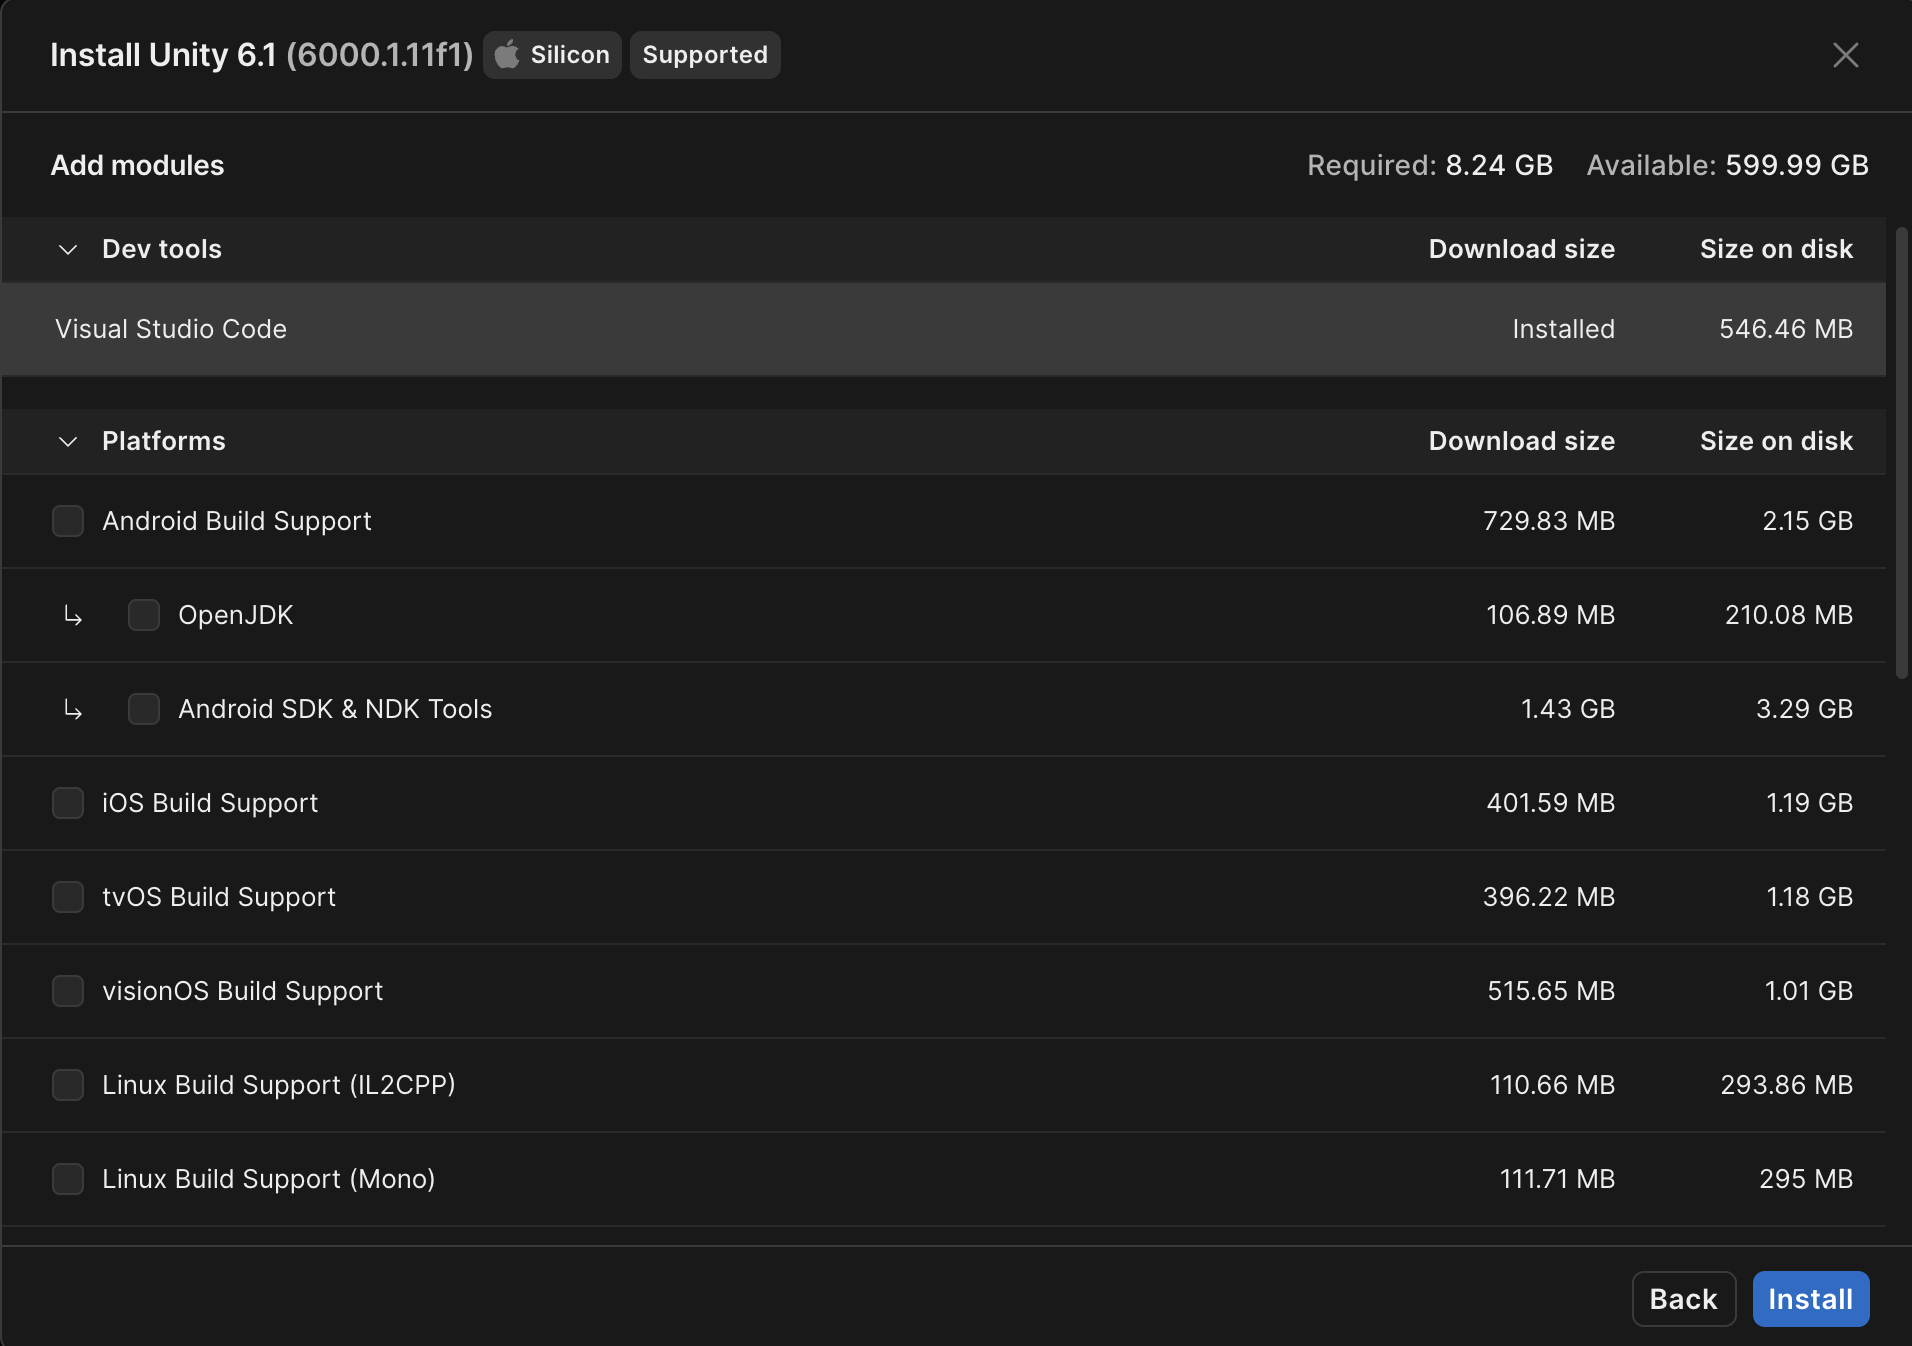Click the Android SDK sub-item arrow icon
The height and width of the screenshot is (1346, 1912).
coord(73,709)
